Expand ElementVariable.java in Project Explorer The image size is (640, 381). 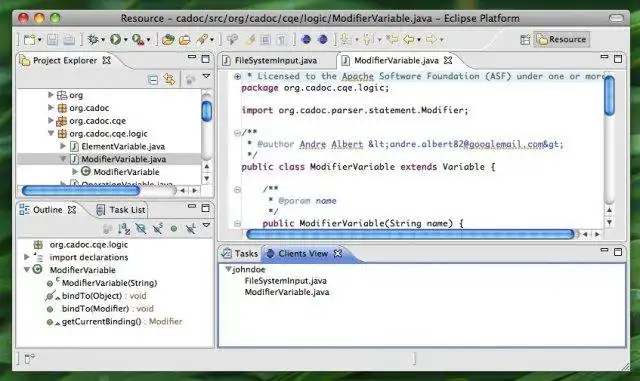pos(63,146)
